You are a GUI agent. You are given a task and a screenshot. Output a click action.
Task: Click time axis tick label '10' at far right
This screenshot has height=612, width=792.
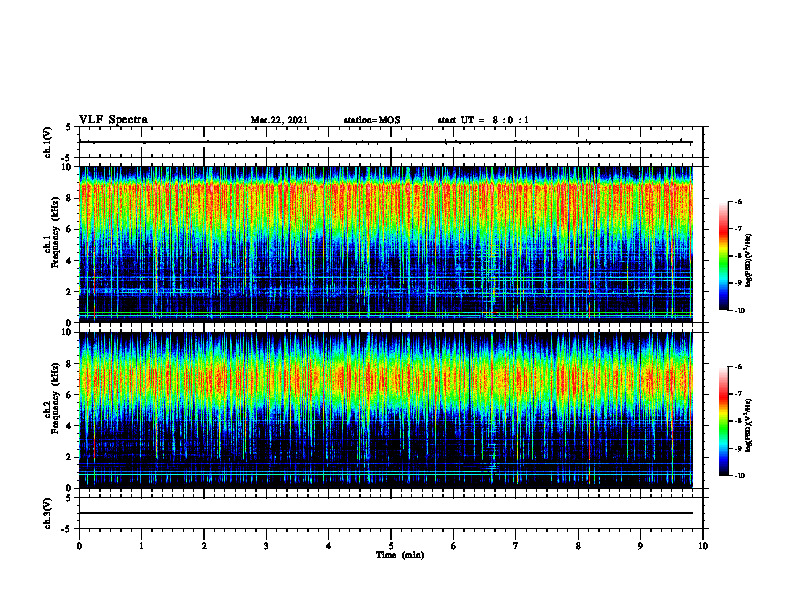click(x=703, y=546)
